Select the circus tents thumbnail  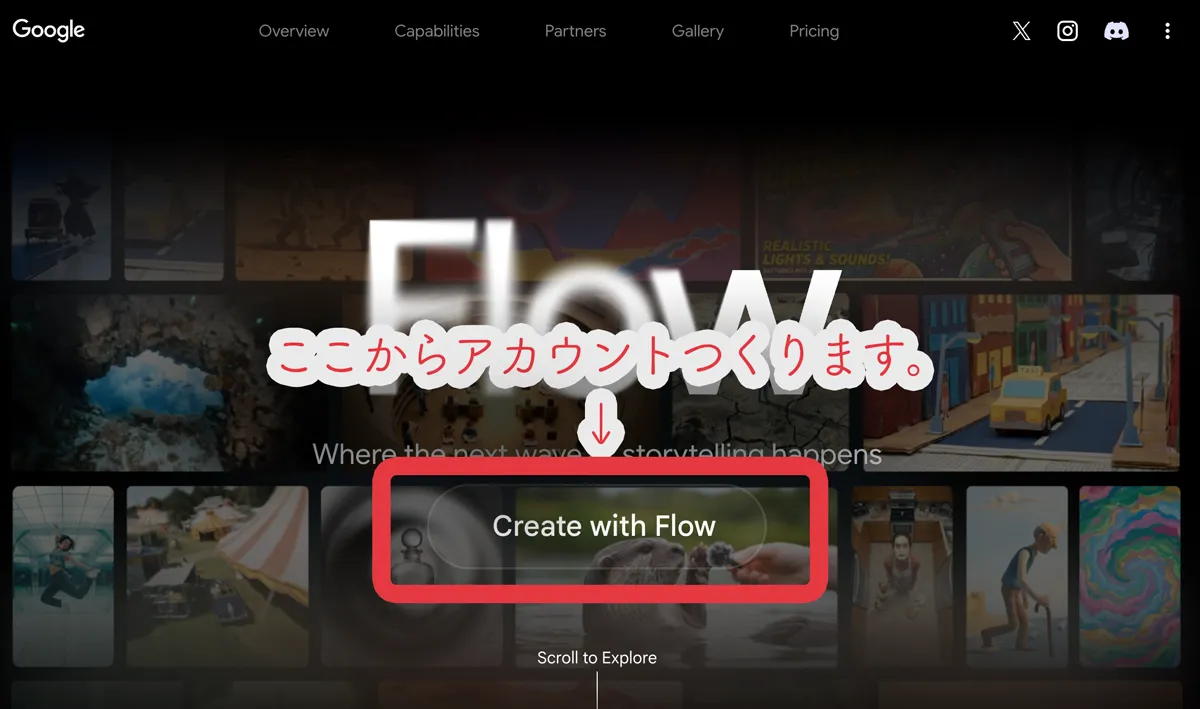tap(218, 576)
